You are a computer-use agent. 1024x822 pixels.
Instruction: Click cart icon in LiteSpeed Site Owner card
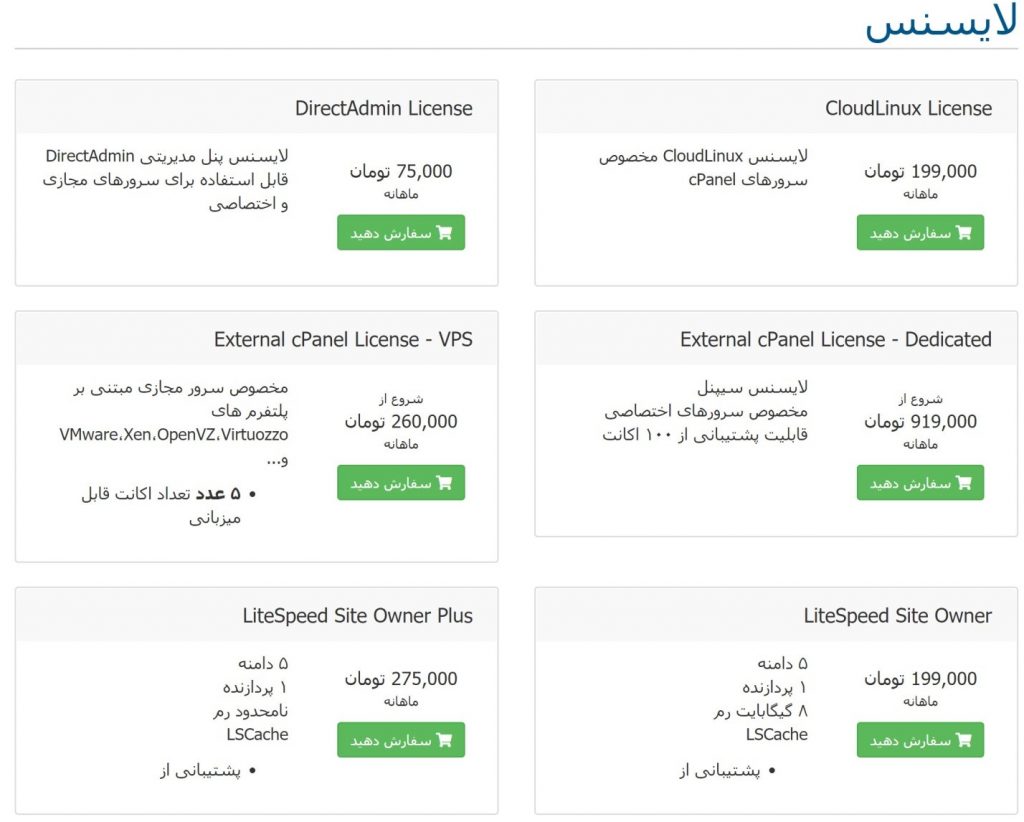coord(964,740)
